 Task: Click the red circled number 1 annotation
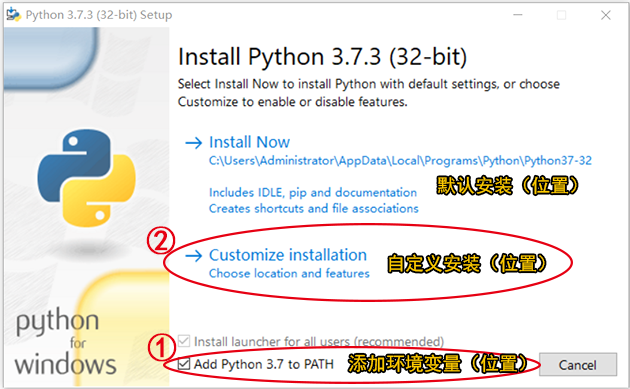(162, 348)
